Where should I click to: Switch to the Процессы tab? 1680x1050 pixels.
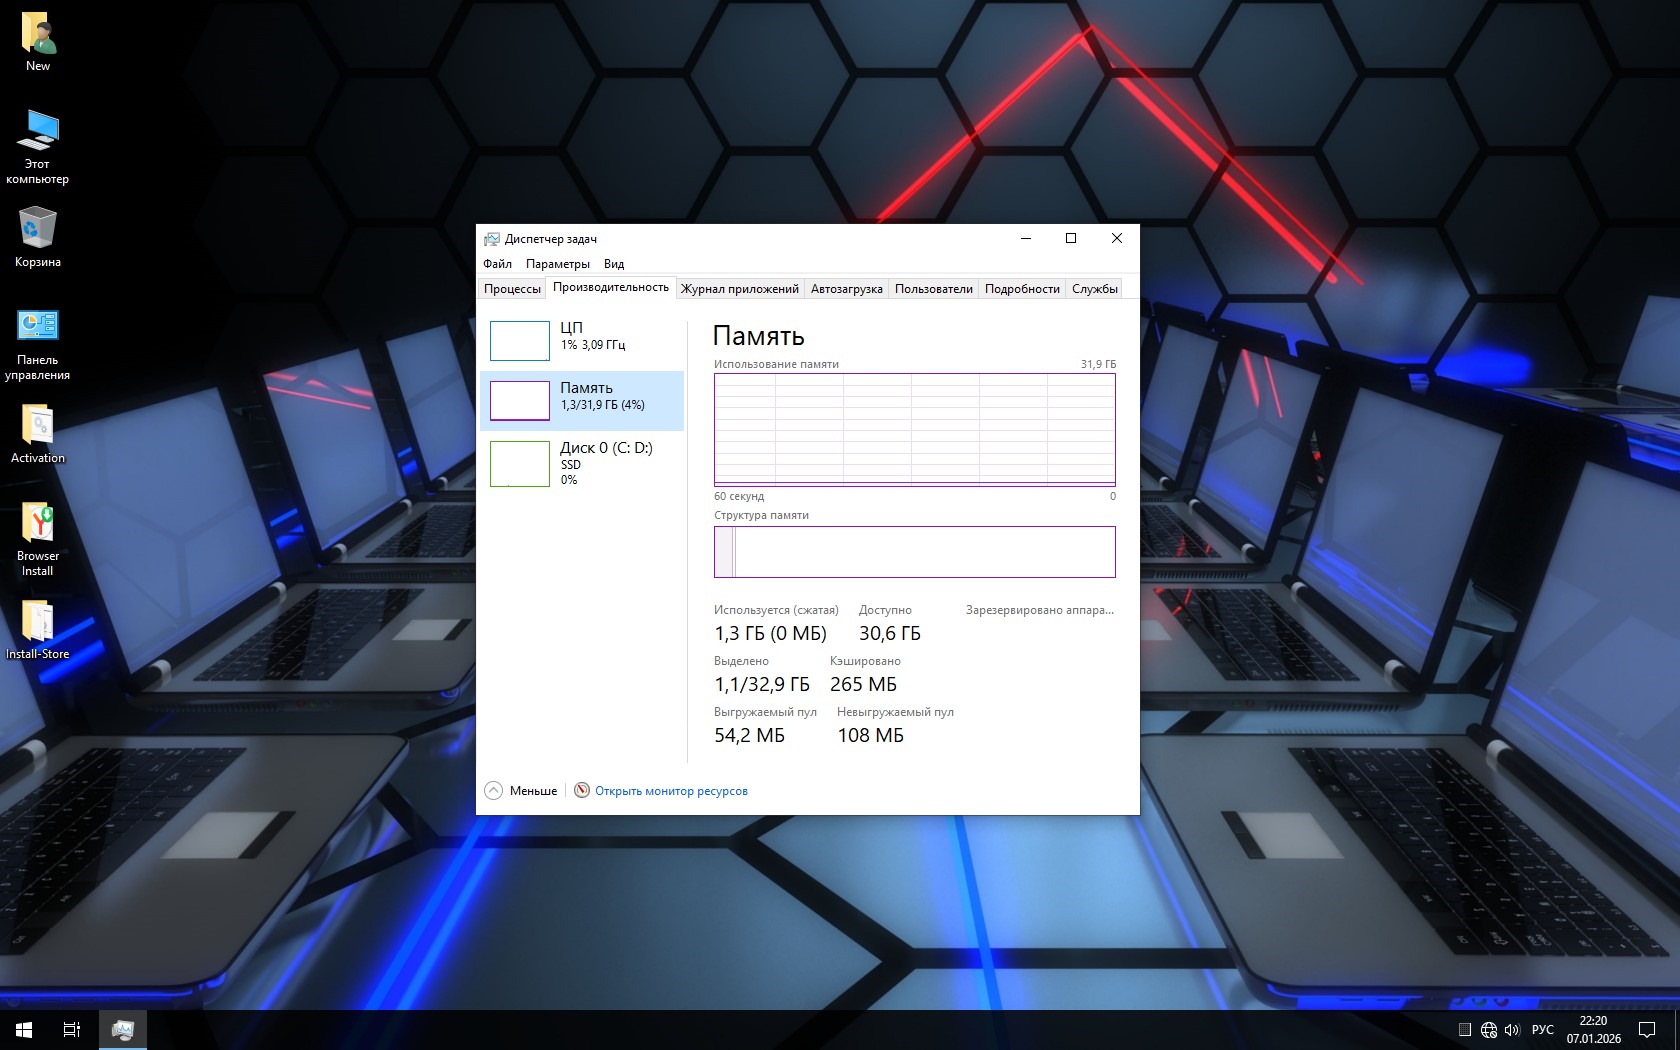[x=512, y=289]
